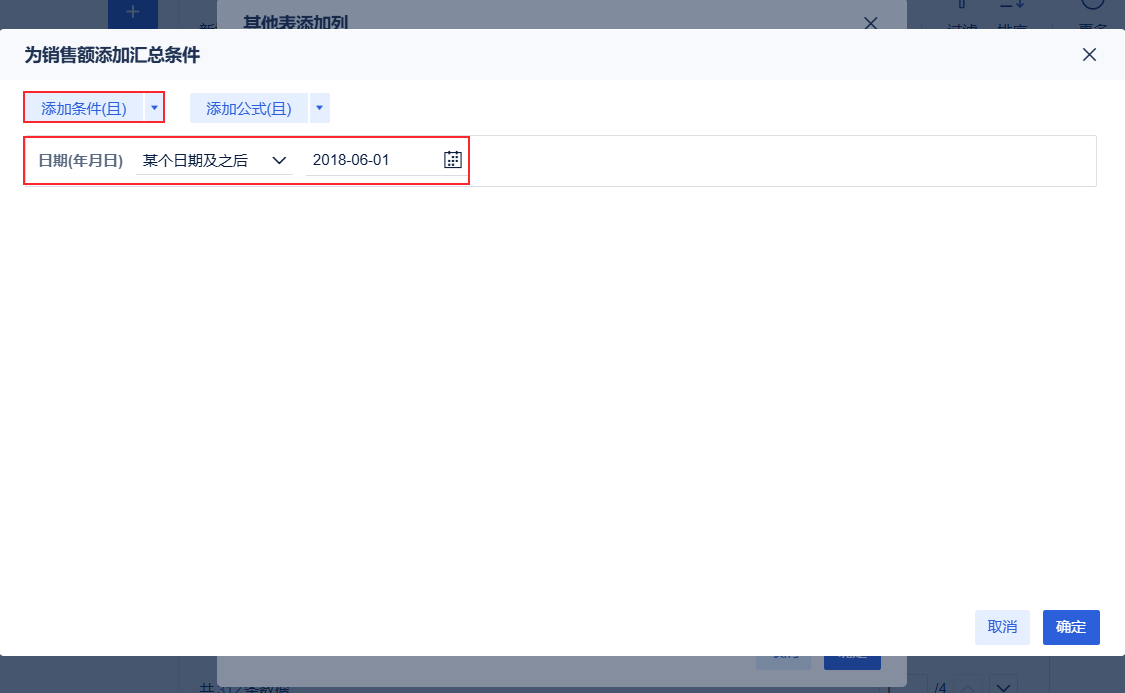Viewport: 1125px width, 693px height.
Task: Click the blue + add icon top left
Action: click(x=132, y=13)
